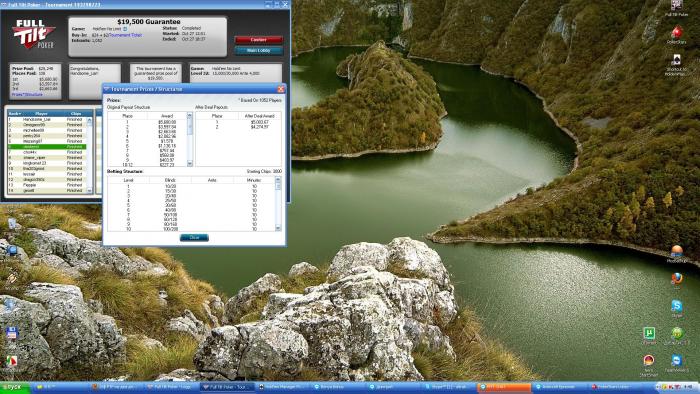The width and height of the screenshot is (700, 394).
Task: Click the up arrow of Betting Structure scrollbar
Action: (278, 179)
